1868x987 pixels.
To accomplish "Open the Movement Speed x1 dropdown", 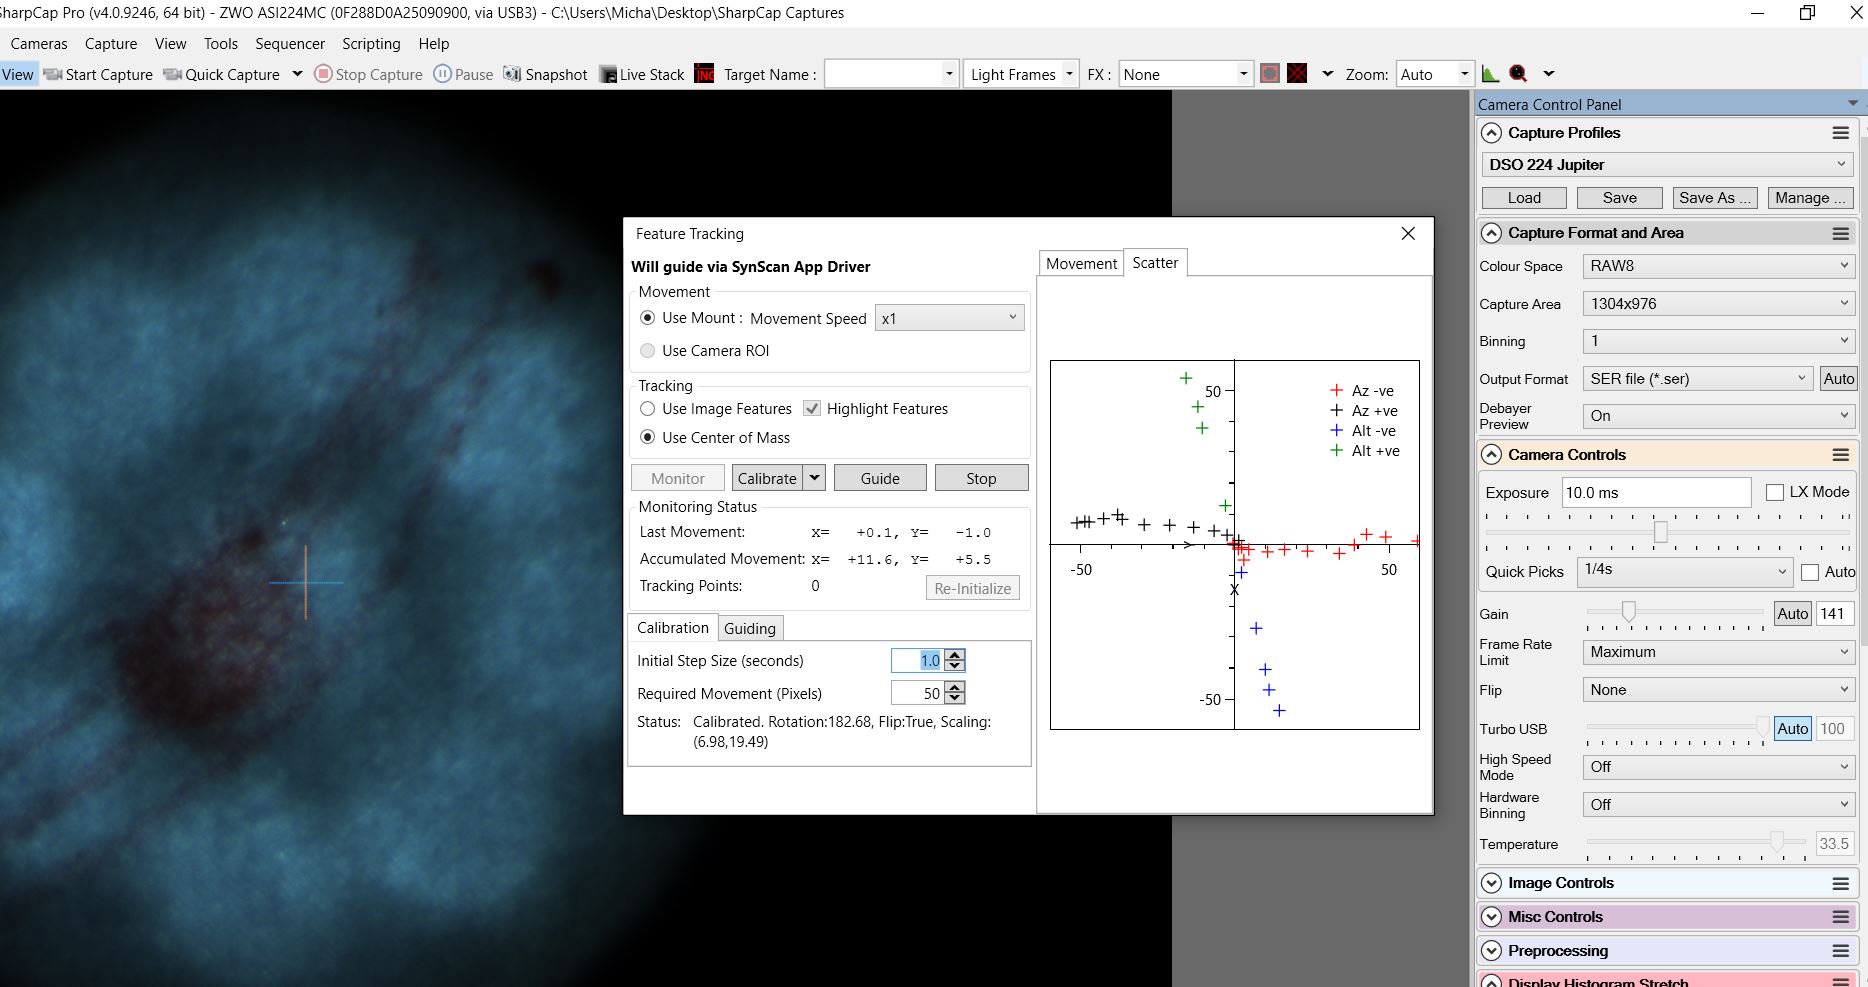I will [949, 318].
